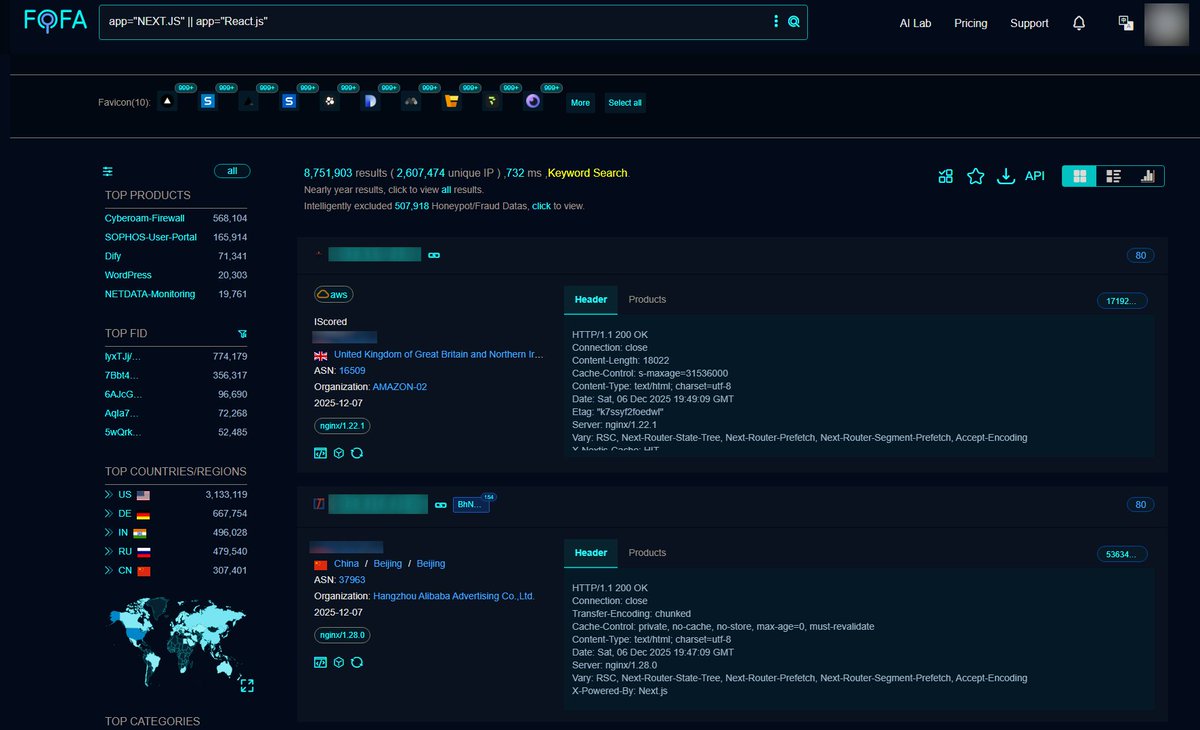1200x730 pixels.
Task: Click the download results icon
Action: (x=1006, y=176)
